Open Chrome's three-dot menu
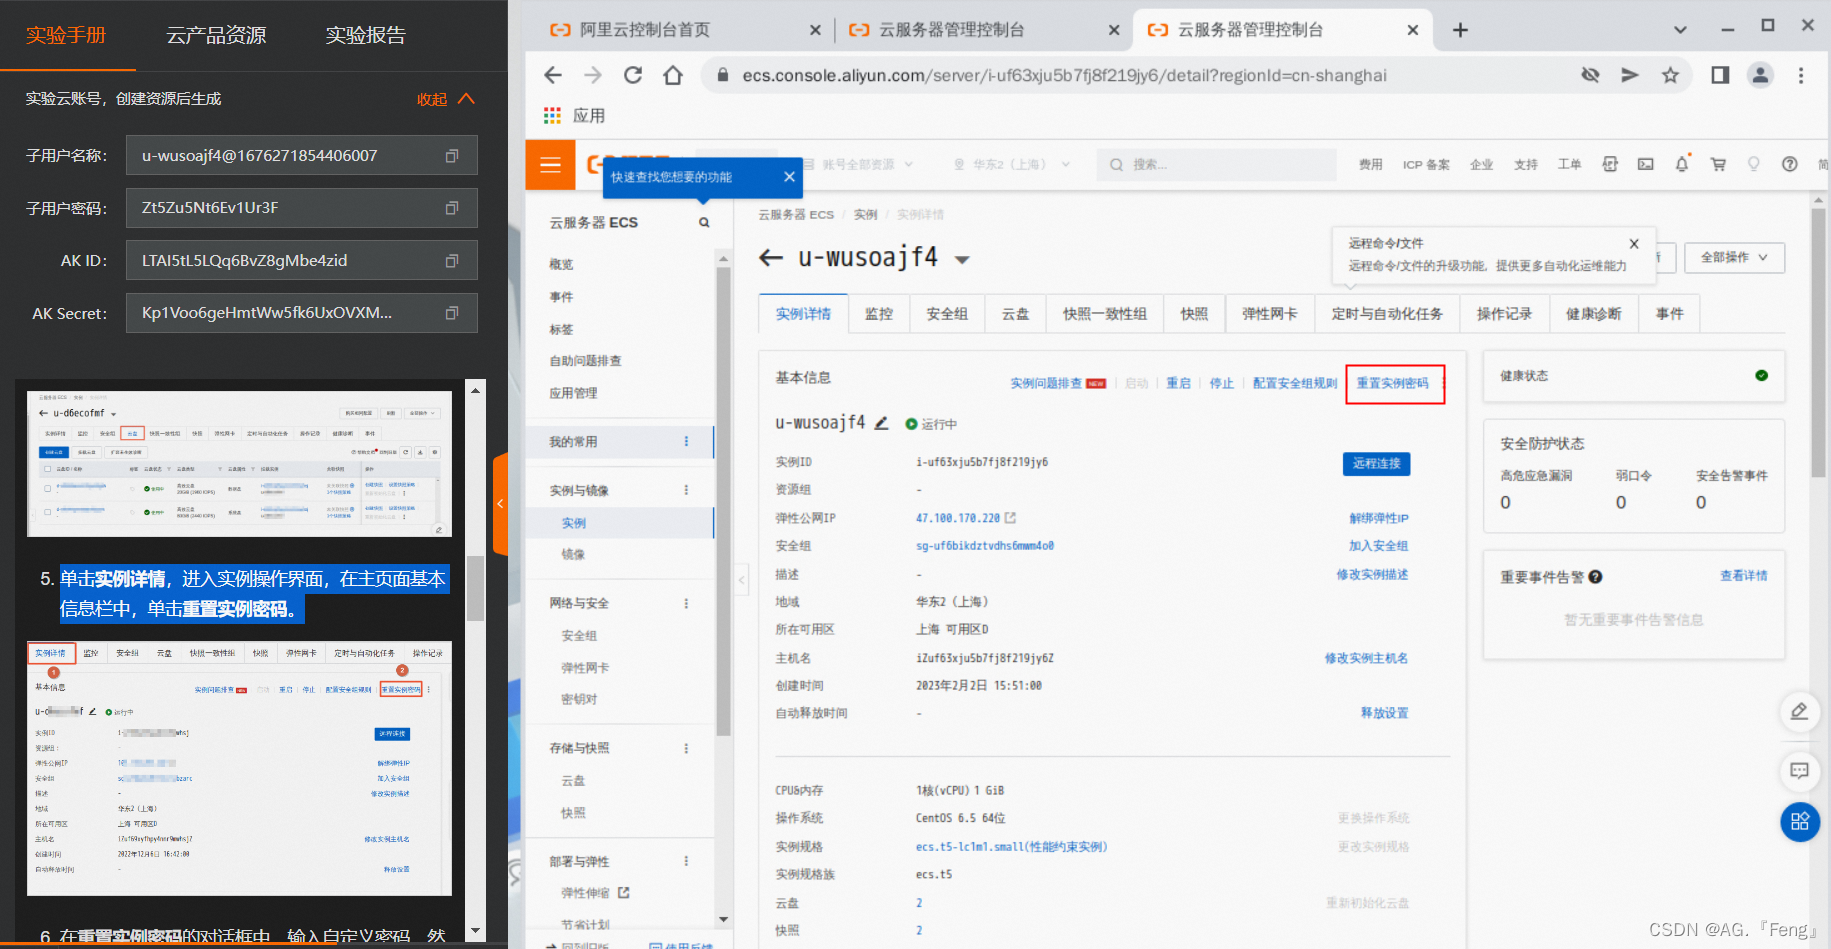 click(x=1801, y=75)
